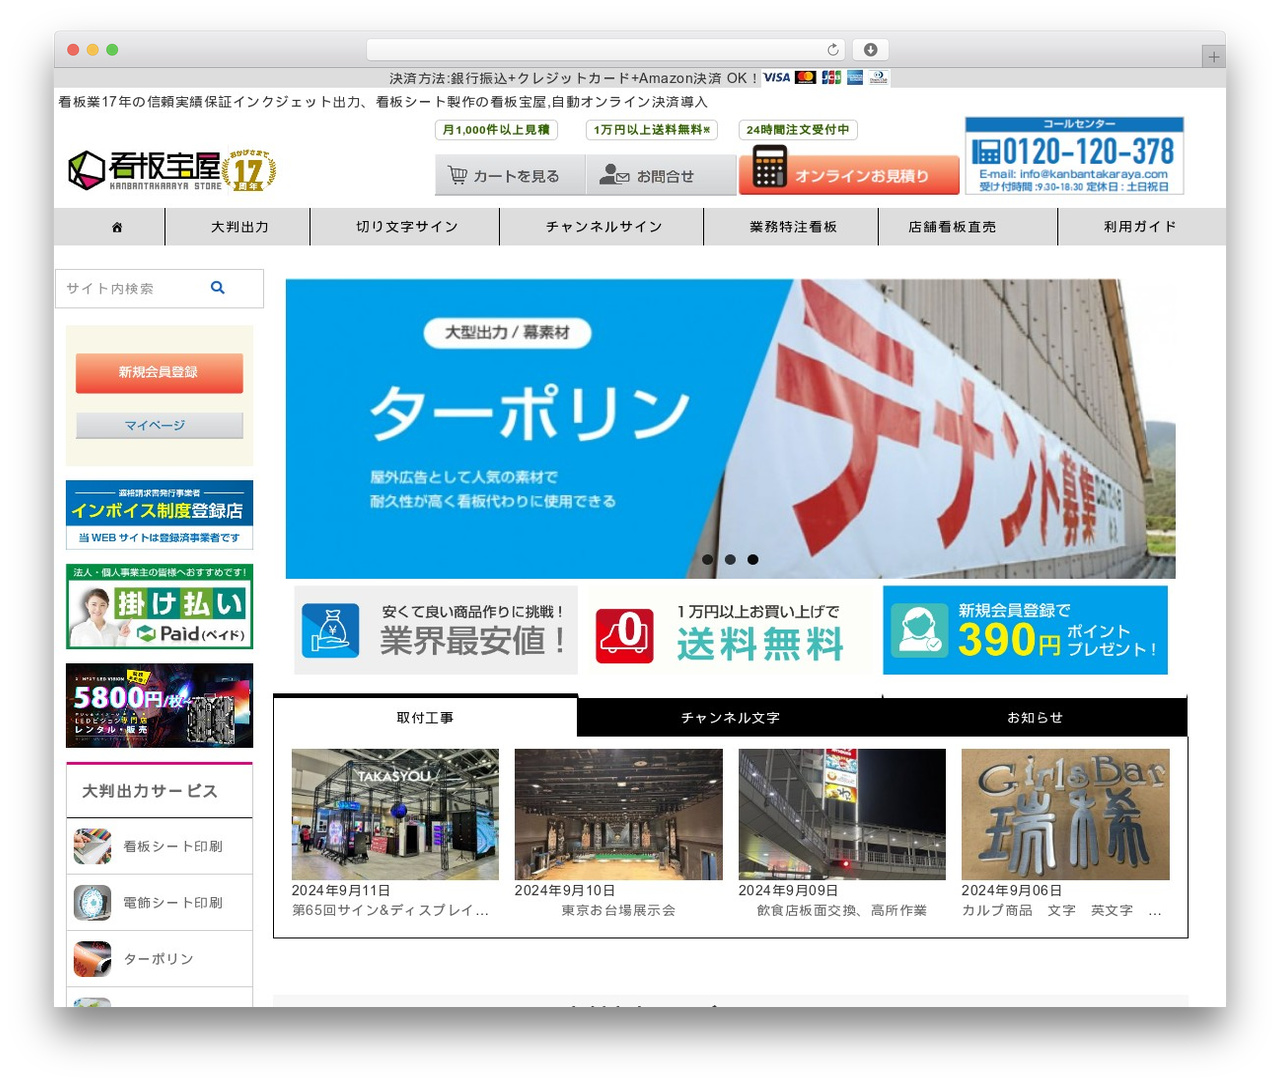Open a new browser tab with plus
This screenshot has height=1084, width=1280.
pos(1214,57)
